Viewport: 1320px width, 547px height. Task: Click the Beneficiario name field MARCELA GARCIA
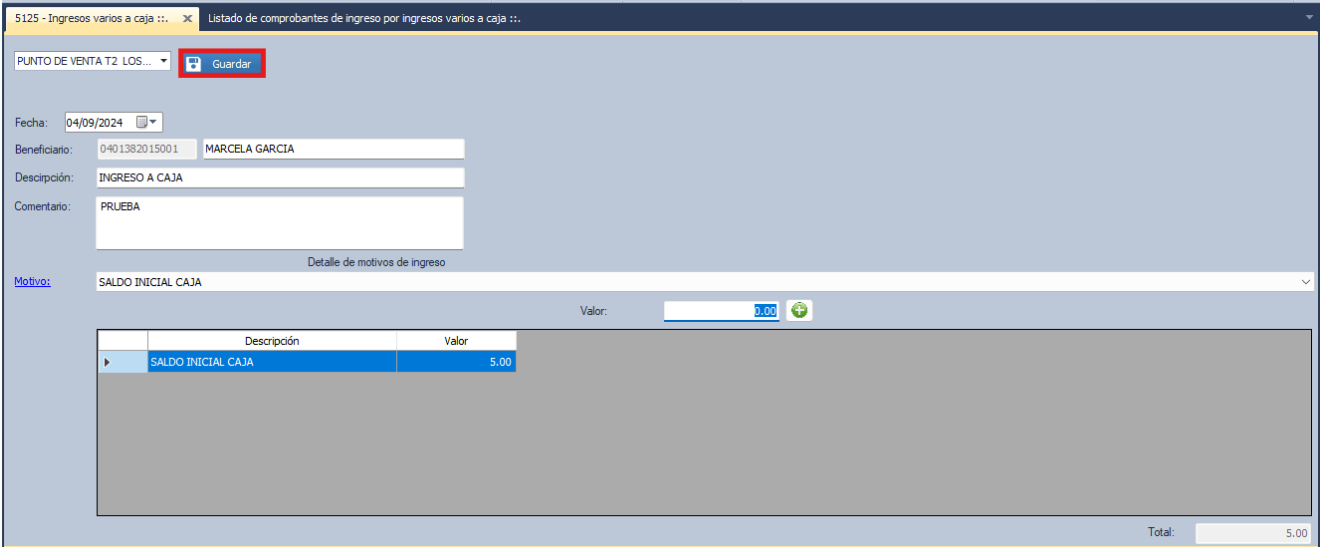coord(332,149)
